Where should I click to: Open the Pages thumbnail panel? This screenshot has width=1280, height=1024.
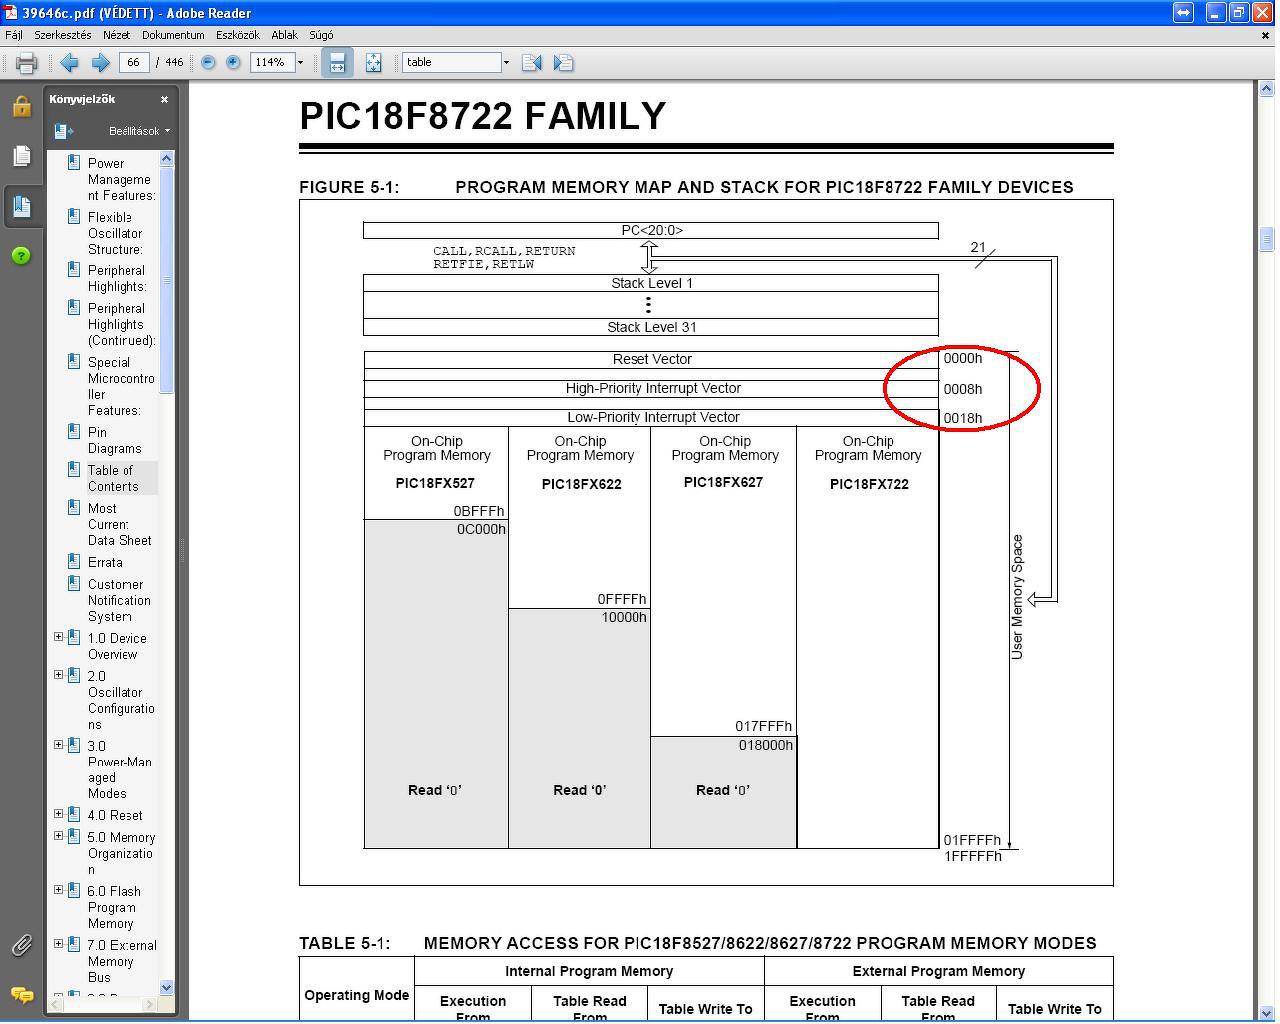[22, 156]
